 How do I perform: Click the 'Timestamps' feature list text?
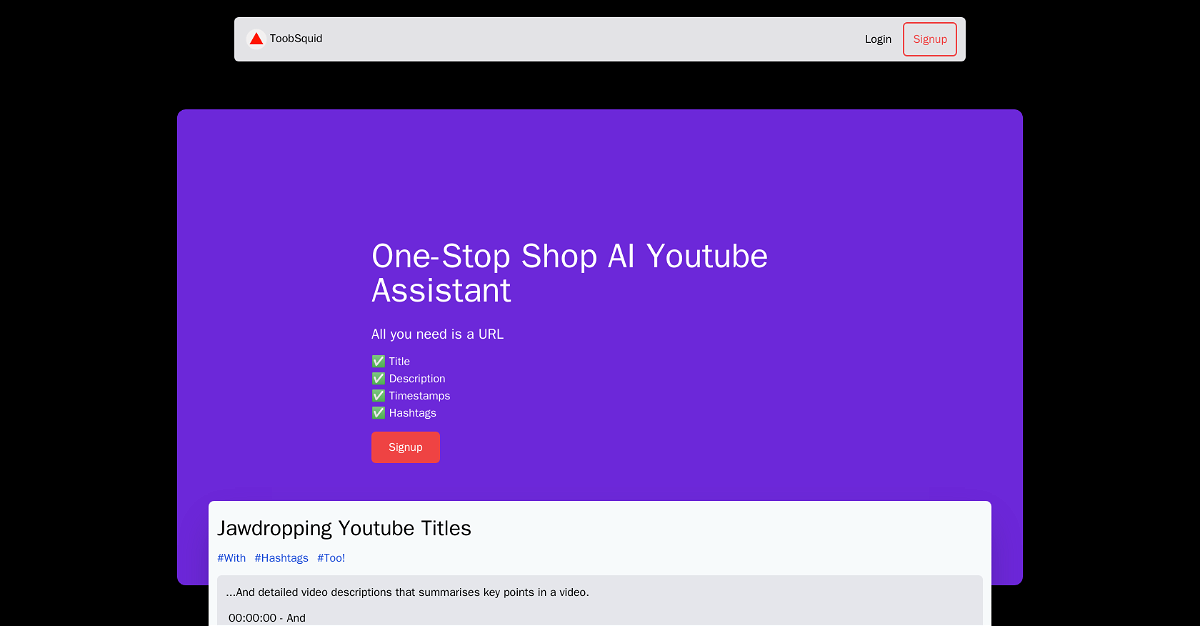point(419,395)
